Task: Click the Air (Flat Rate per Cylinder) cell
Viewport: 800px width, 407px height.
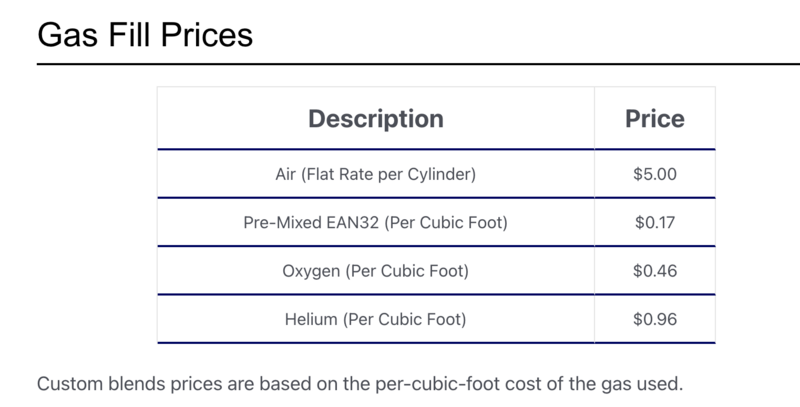Action: click(375, 174)
